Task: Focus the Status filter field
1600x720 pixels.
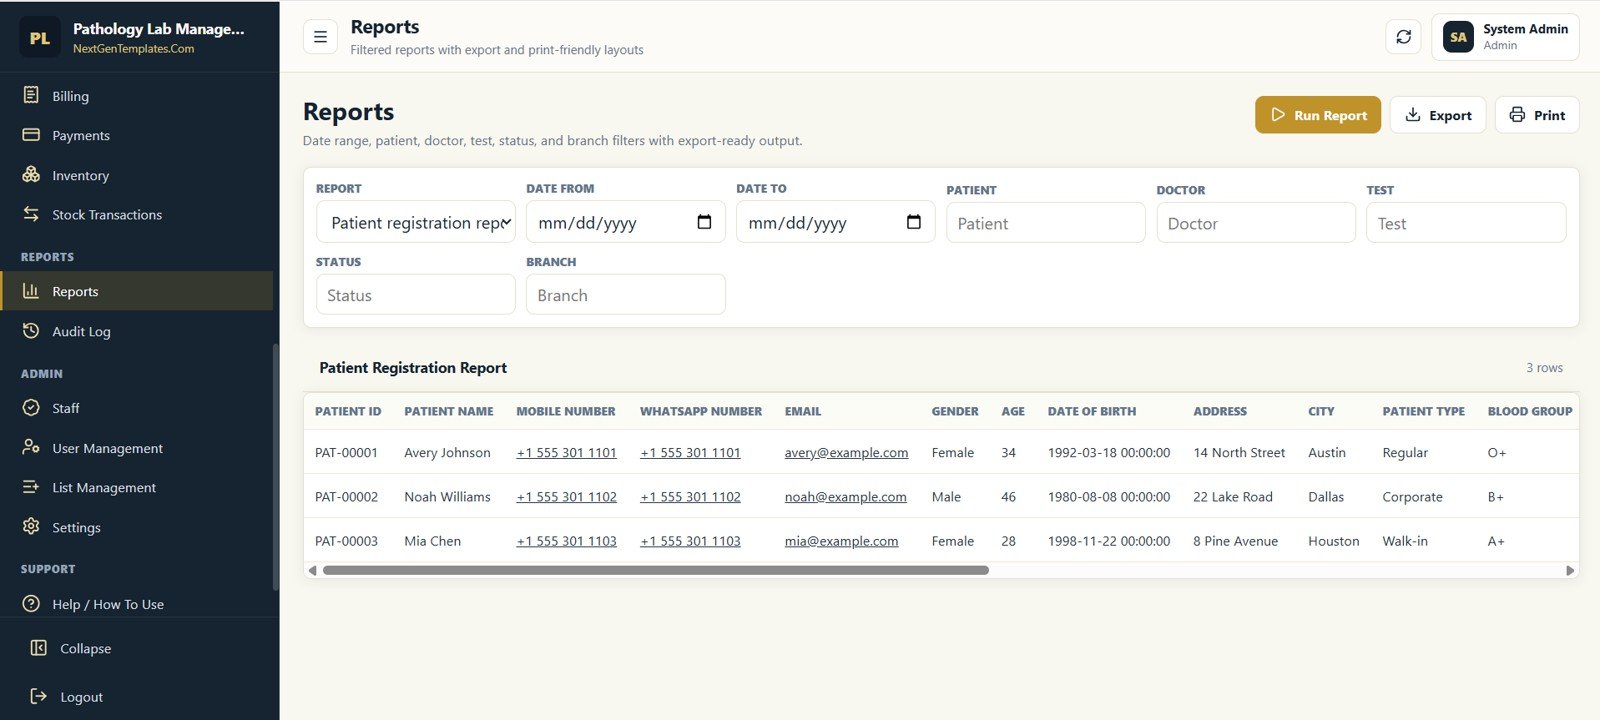Action: [416, 295]
